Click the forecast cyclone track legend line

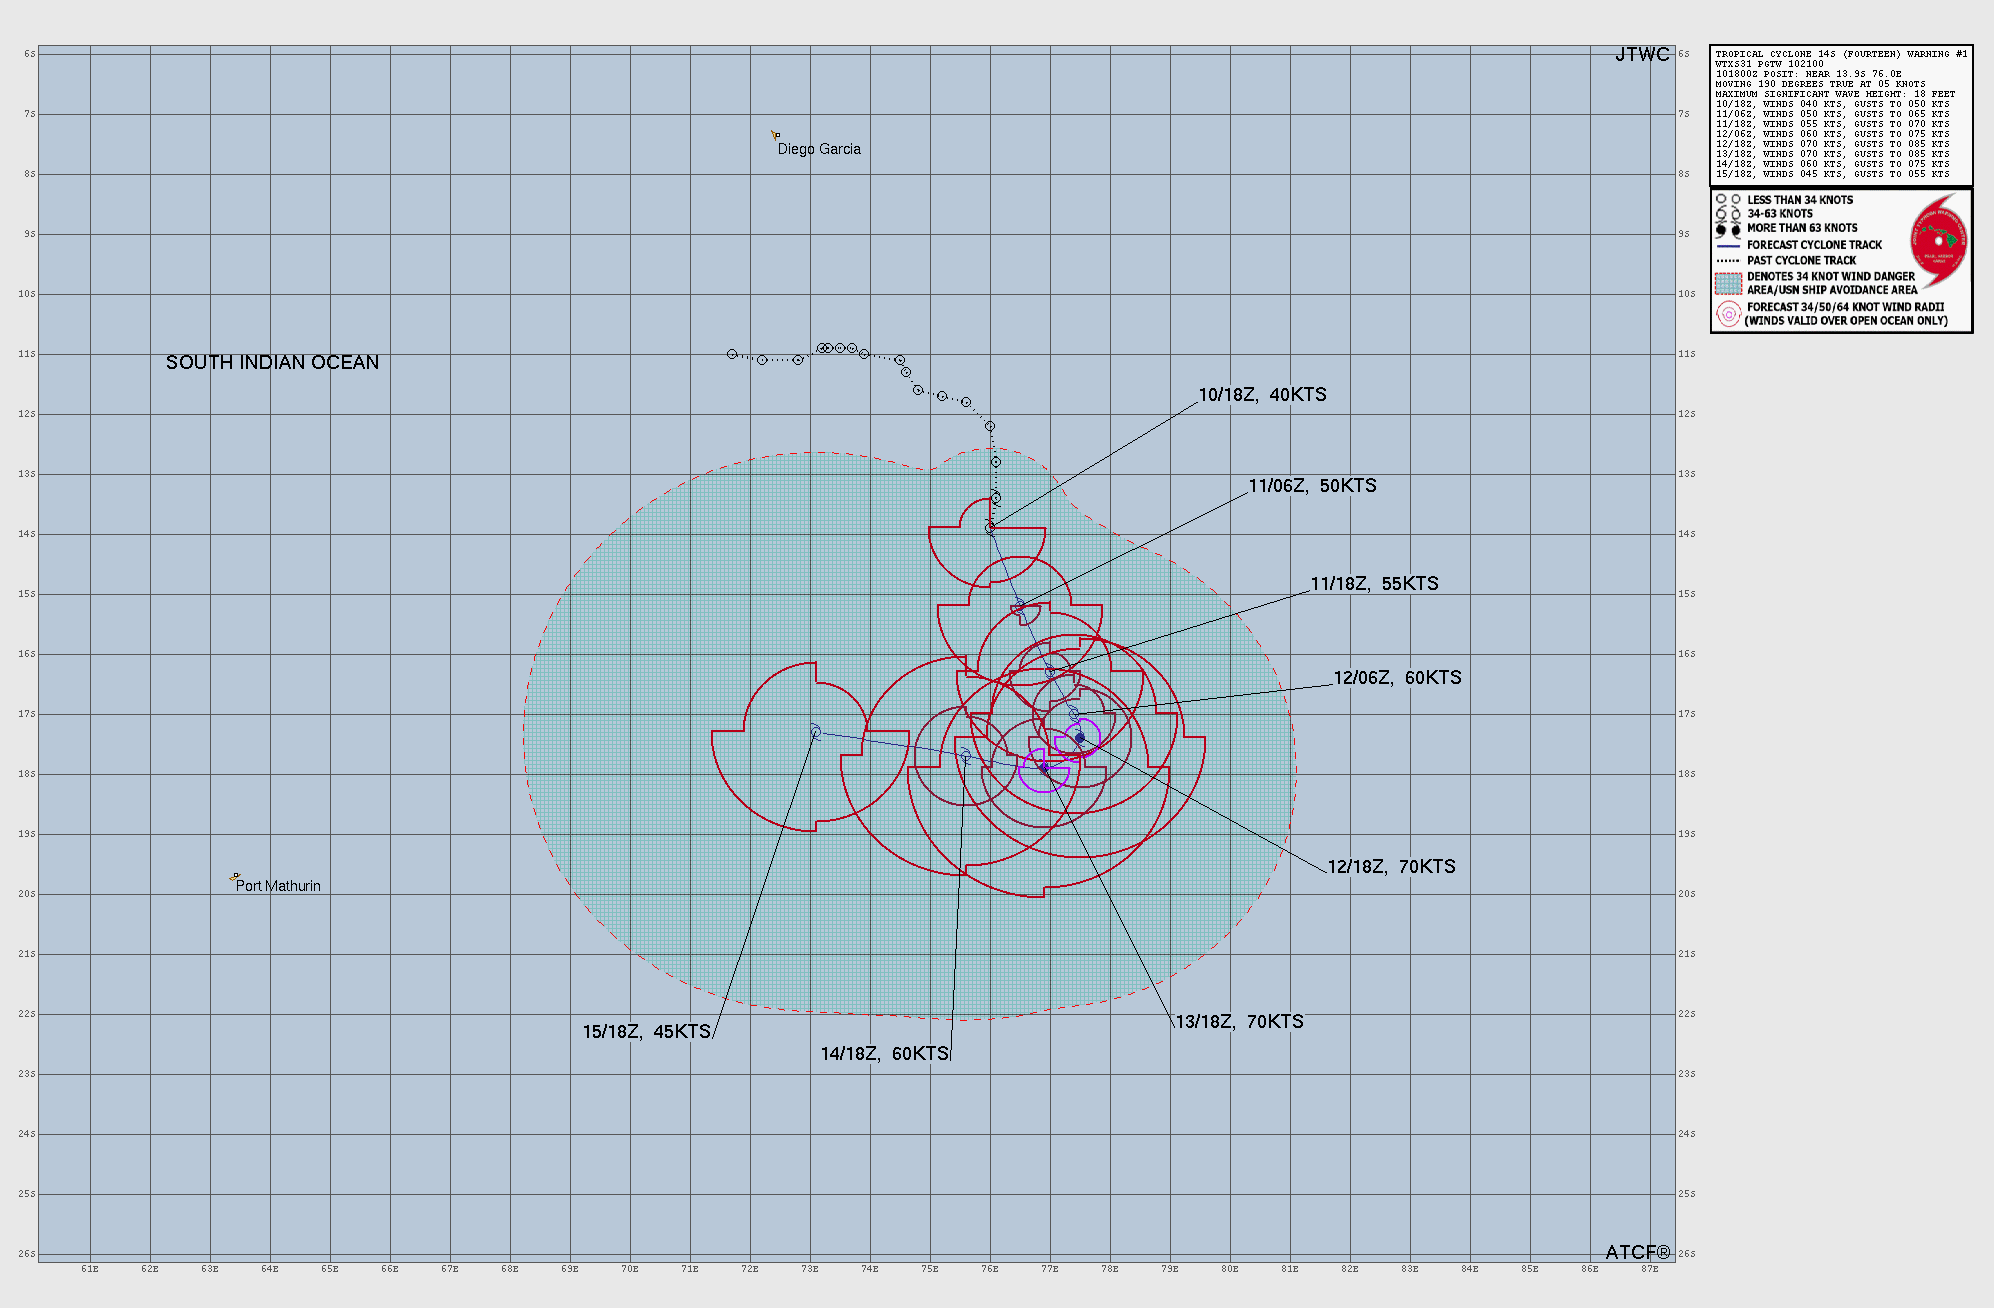click(x=1728, y=245)
